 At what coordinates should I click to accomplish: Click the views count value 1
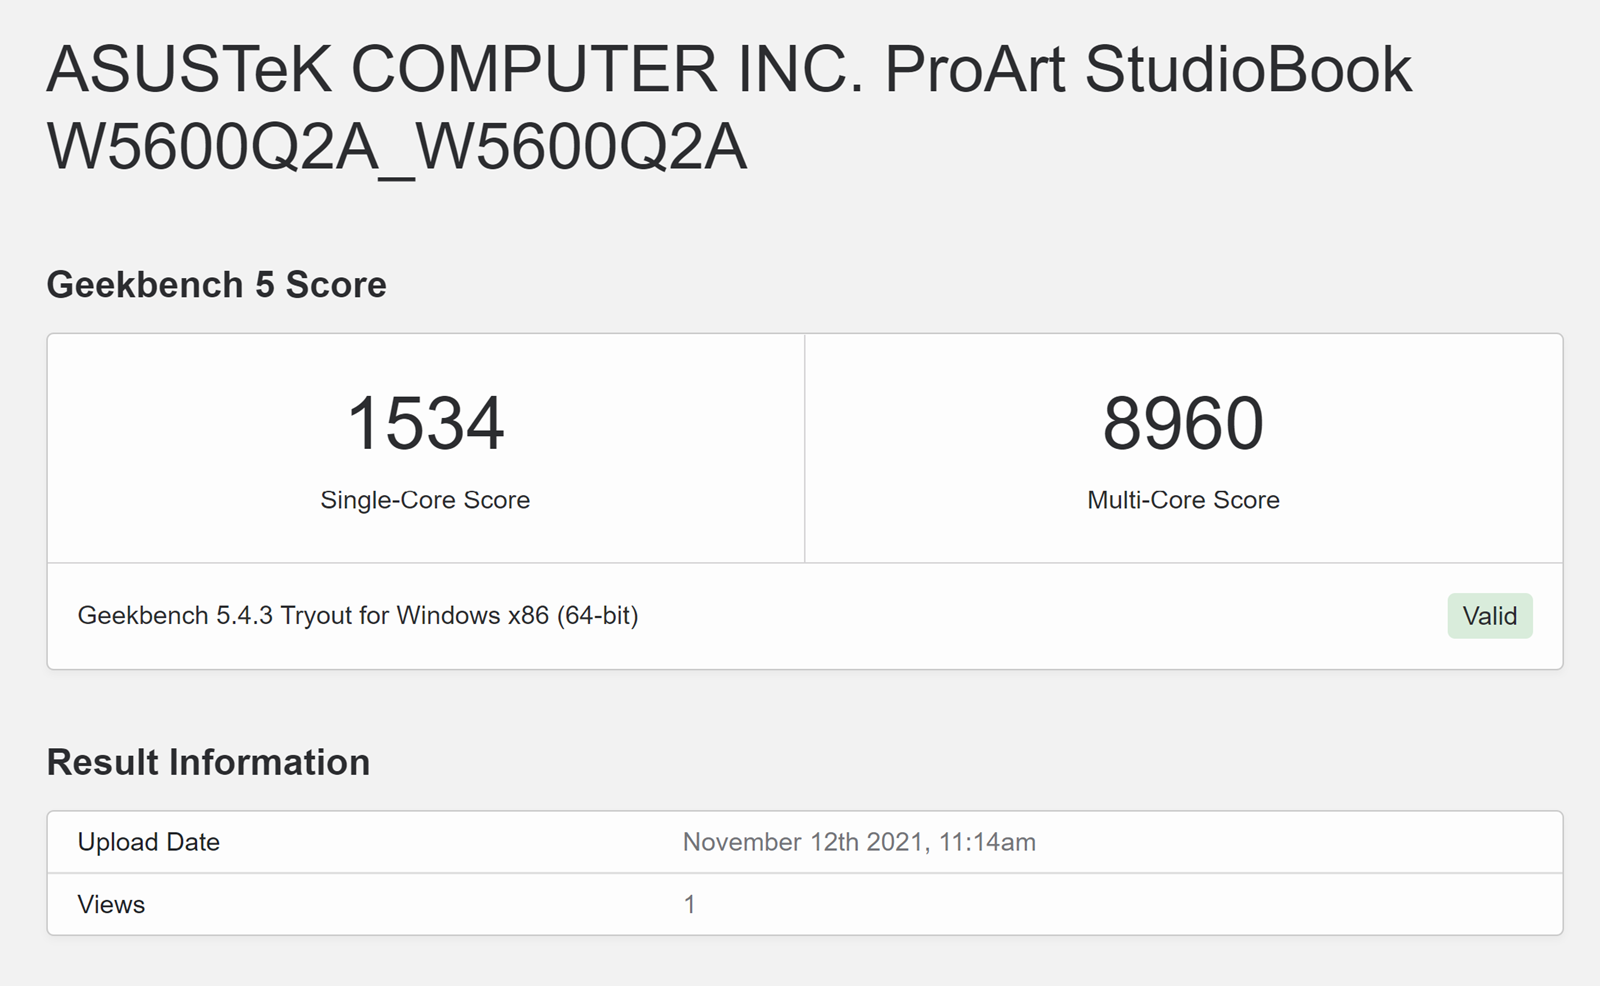point(689,905)
